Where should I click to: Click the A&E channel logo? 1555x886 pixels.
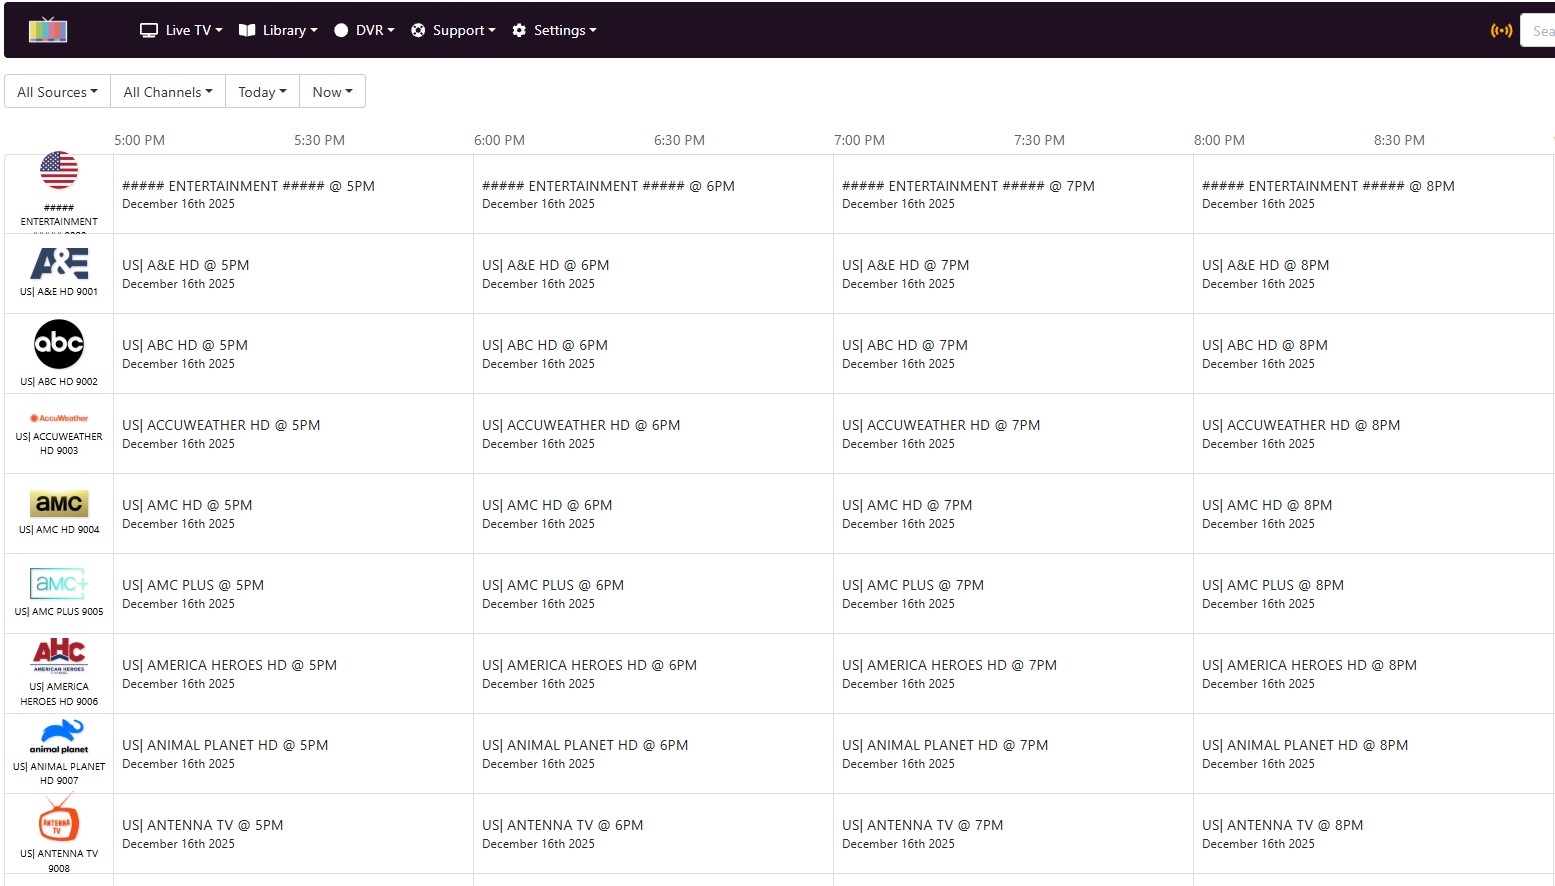(59, 263)
